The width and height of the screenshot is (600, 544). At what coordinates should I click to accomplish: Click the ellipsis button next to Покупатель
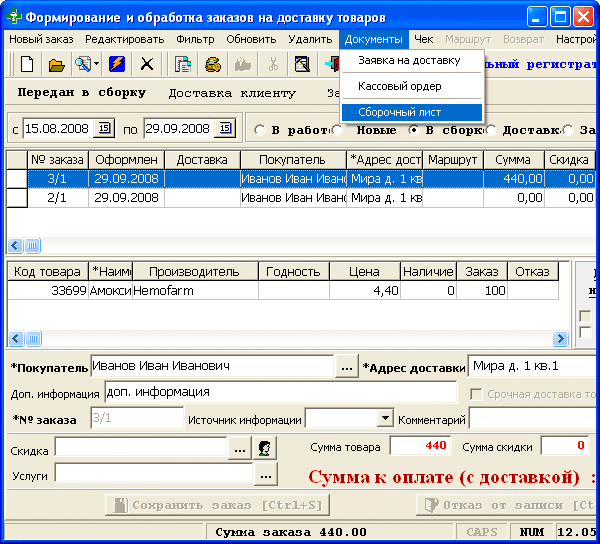click(346, 367)
